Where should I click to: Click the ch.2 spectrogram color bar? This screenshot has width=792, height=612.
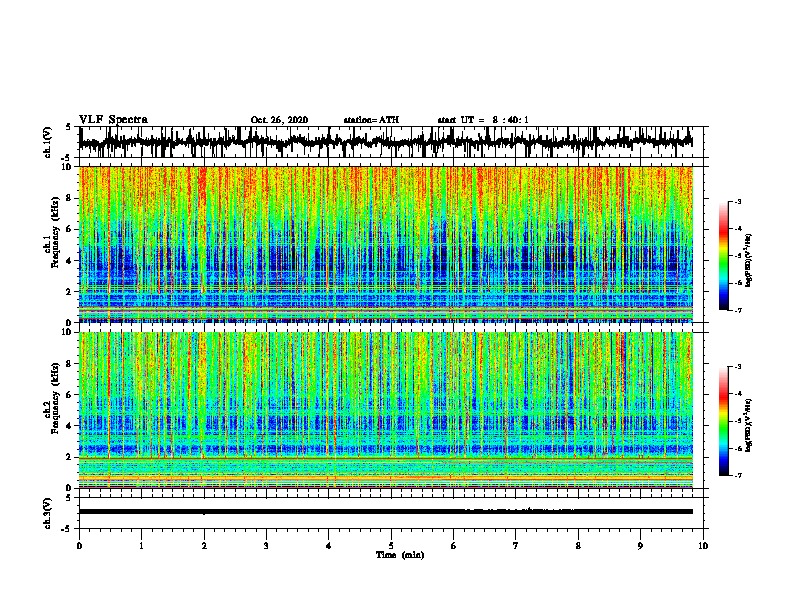[723, 421]
